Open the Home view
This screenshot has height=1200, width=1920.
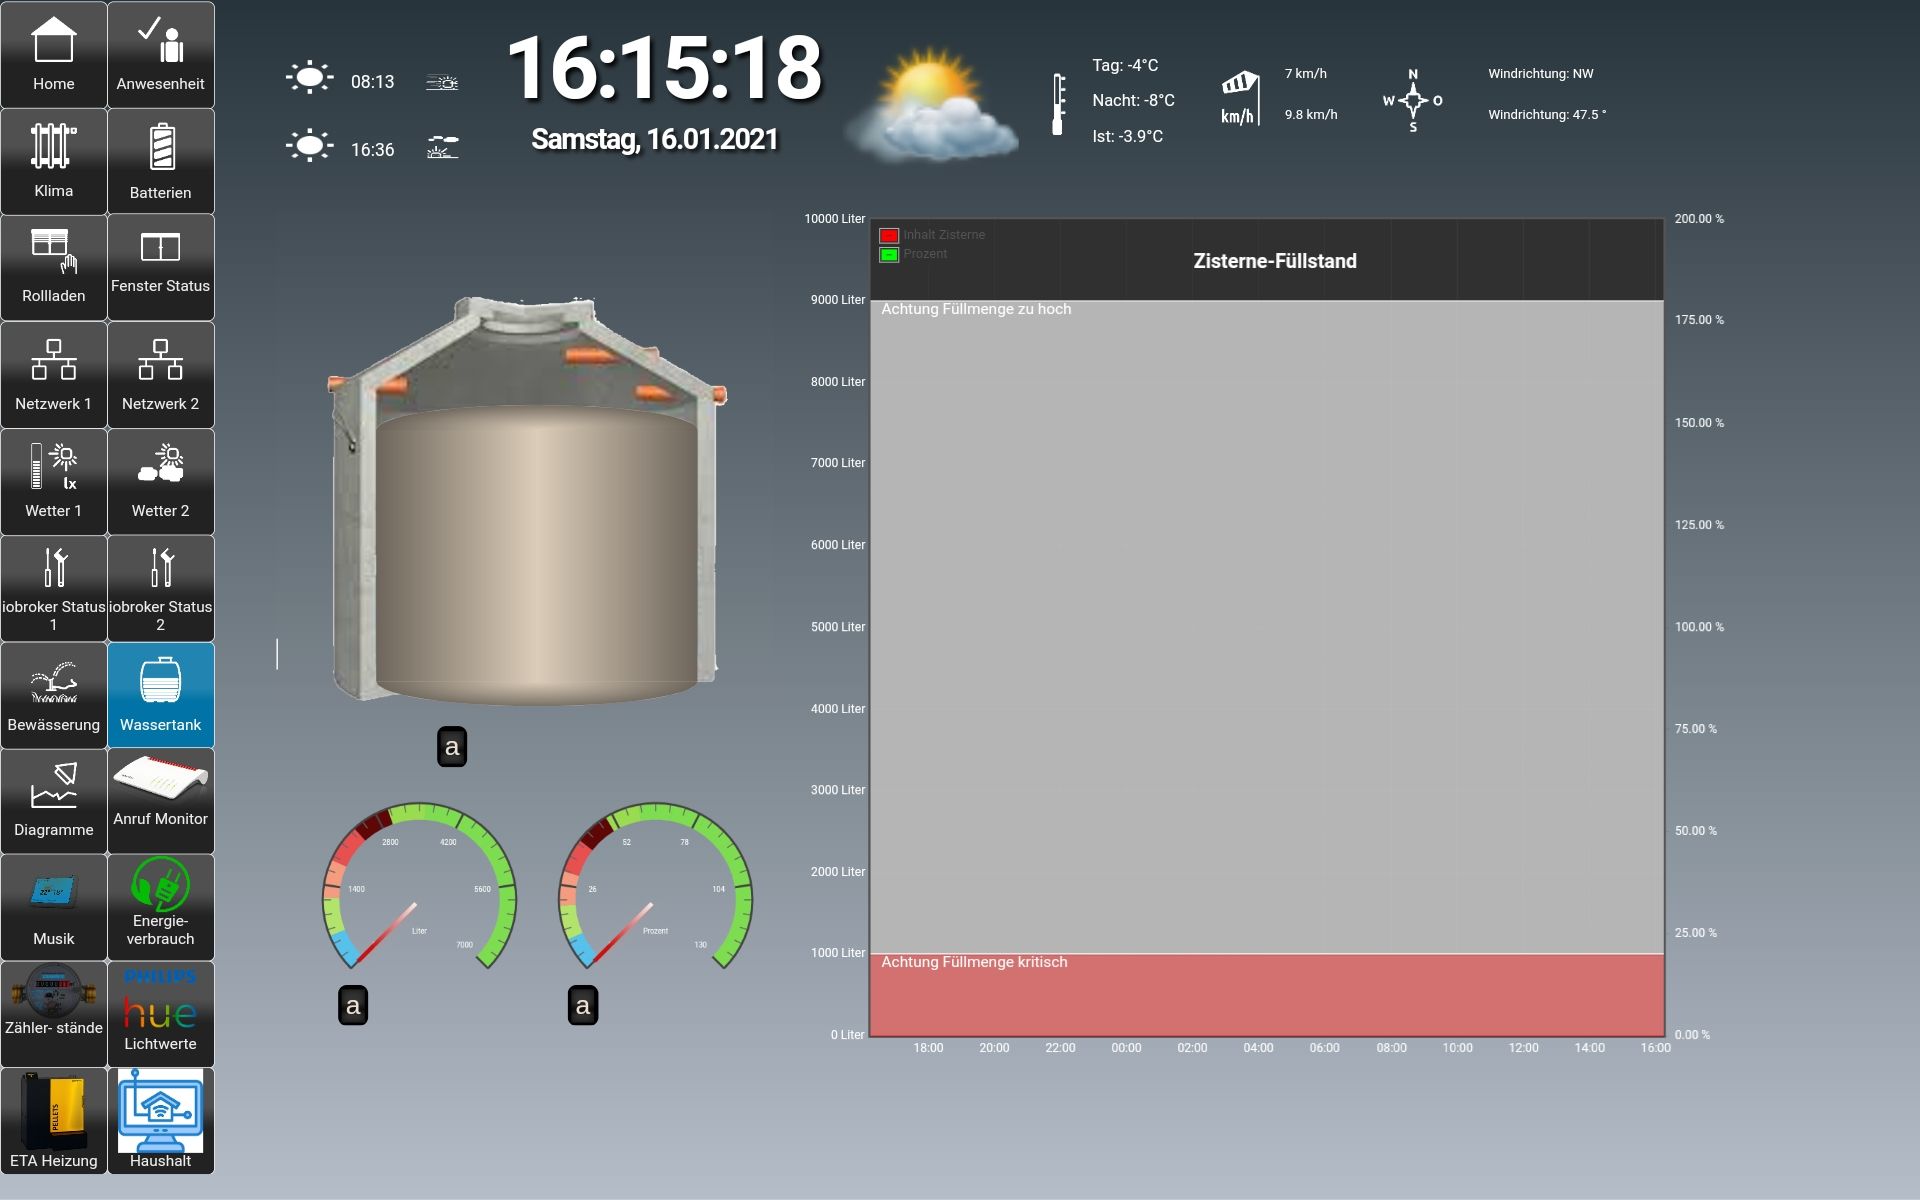point(54,55)
